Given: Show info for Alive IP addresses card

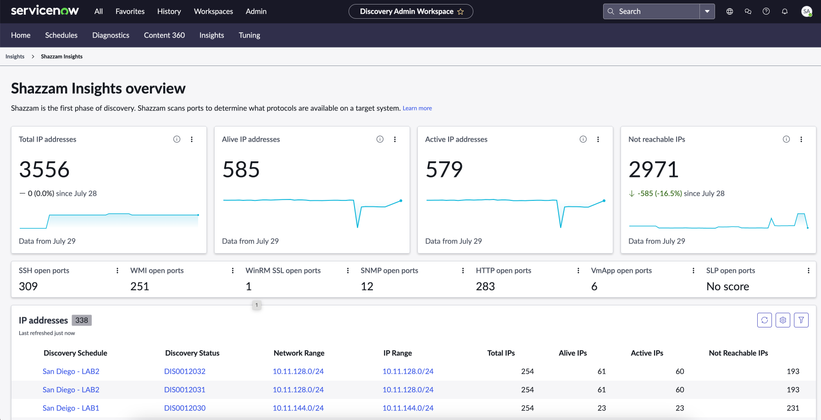Looking at the screenshot, I should click(x=380, y=139).
